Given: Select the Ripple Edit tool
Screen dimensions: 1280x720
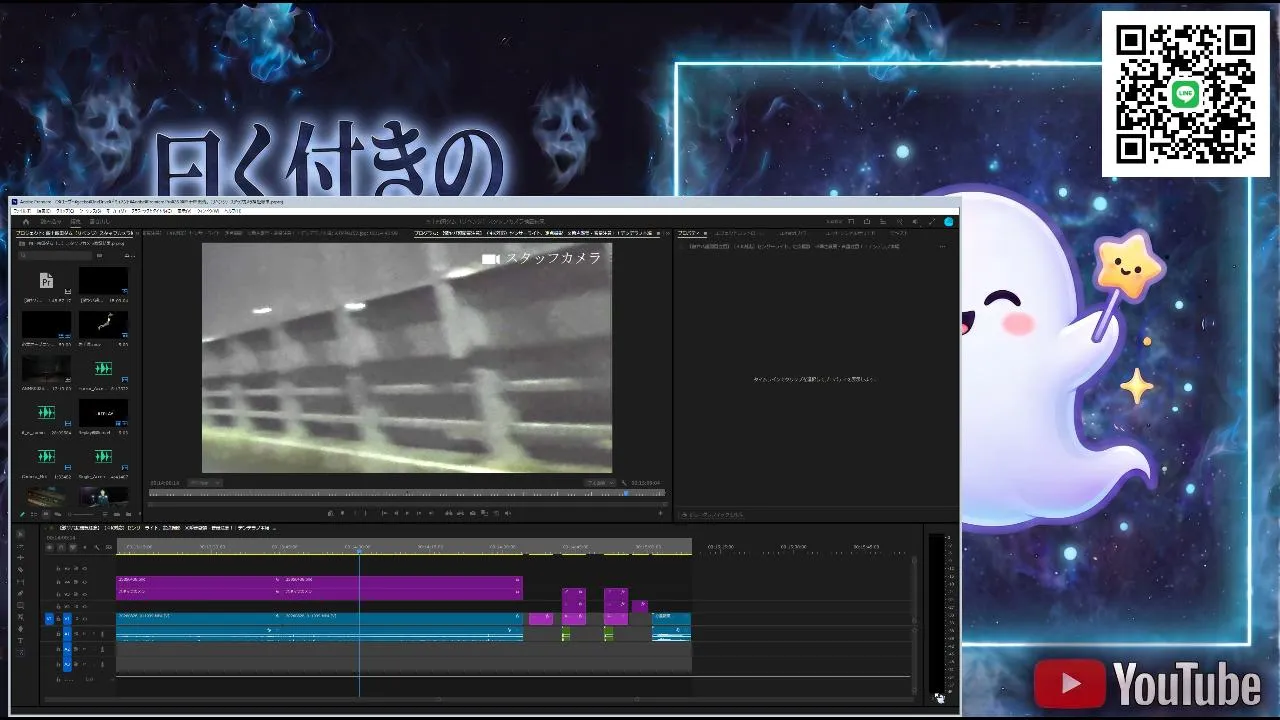Looking at the screenshot, I should click(x=20, y=558).
